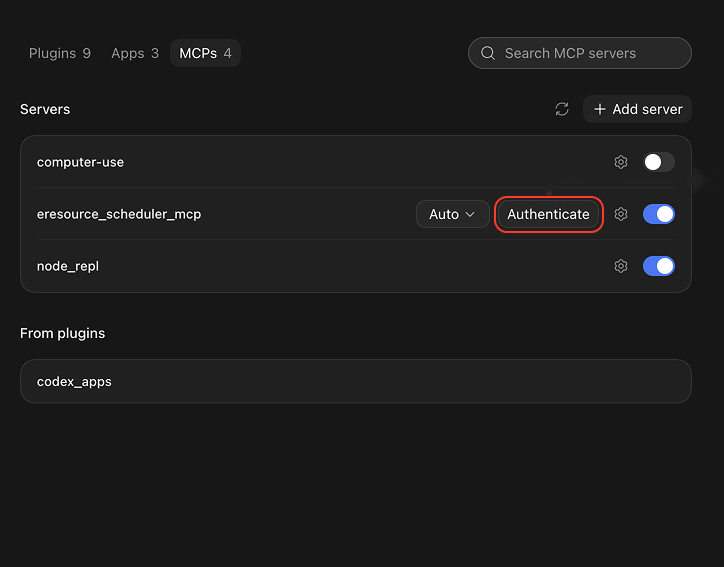The height and width of the screenshot is (567, 724).
Task: Switch to the Plugins tab
Action: [60, 53]
